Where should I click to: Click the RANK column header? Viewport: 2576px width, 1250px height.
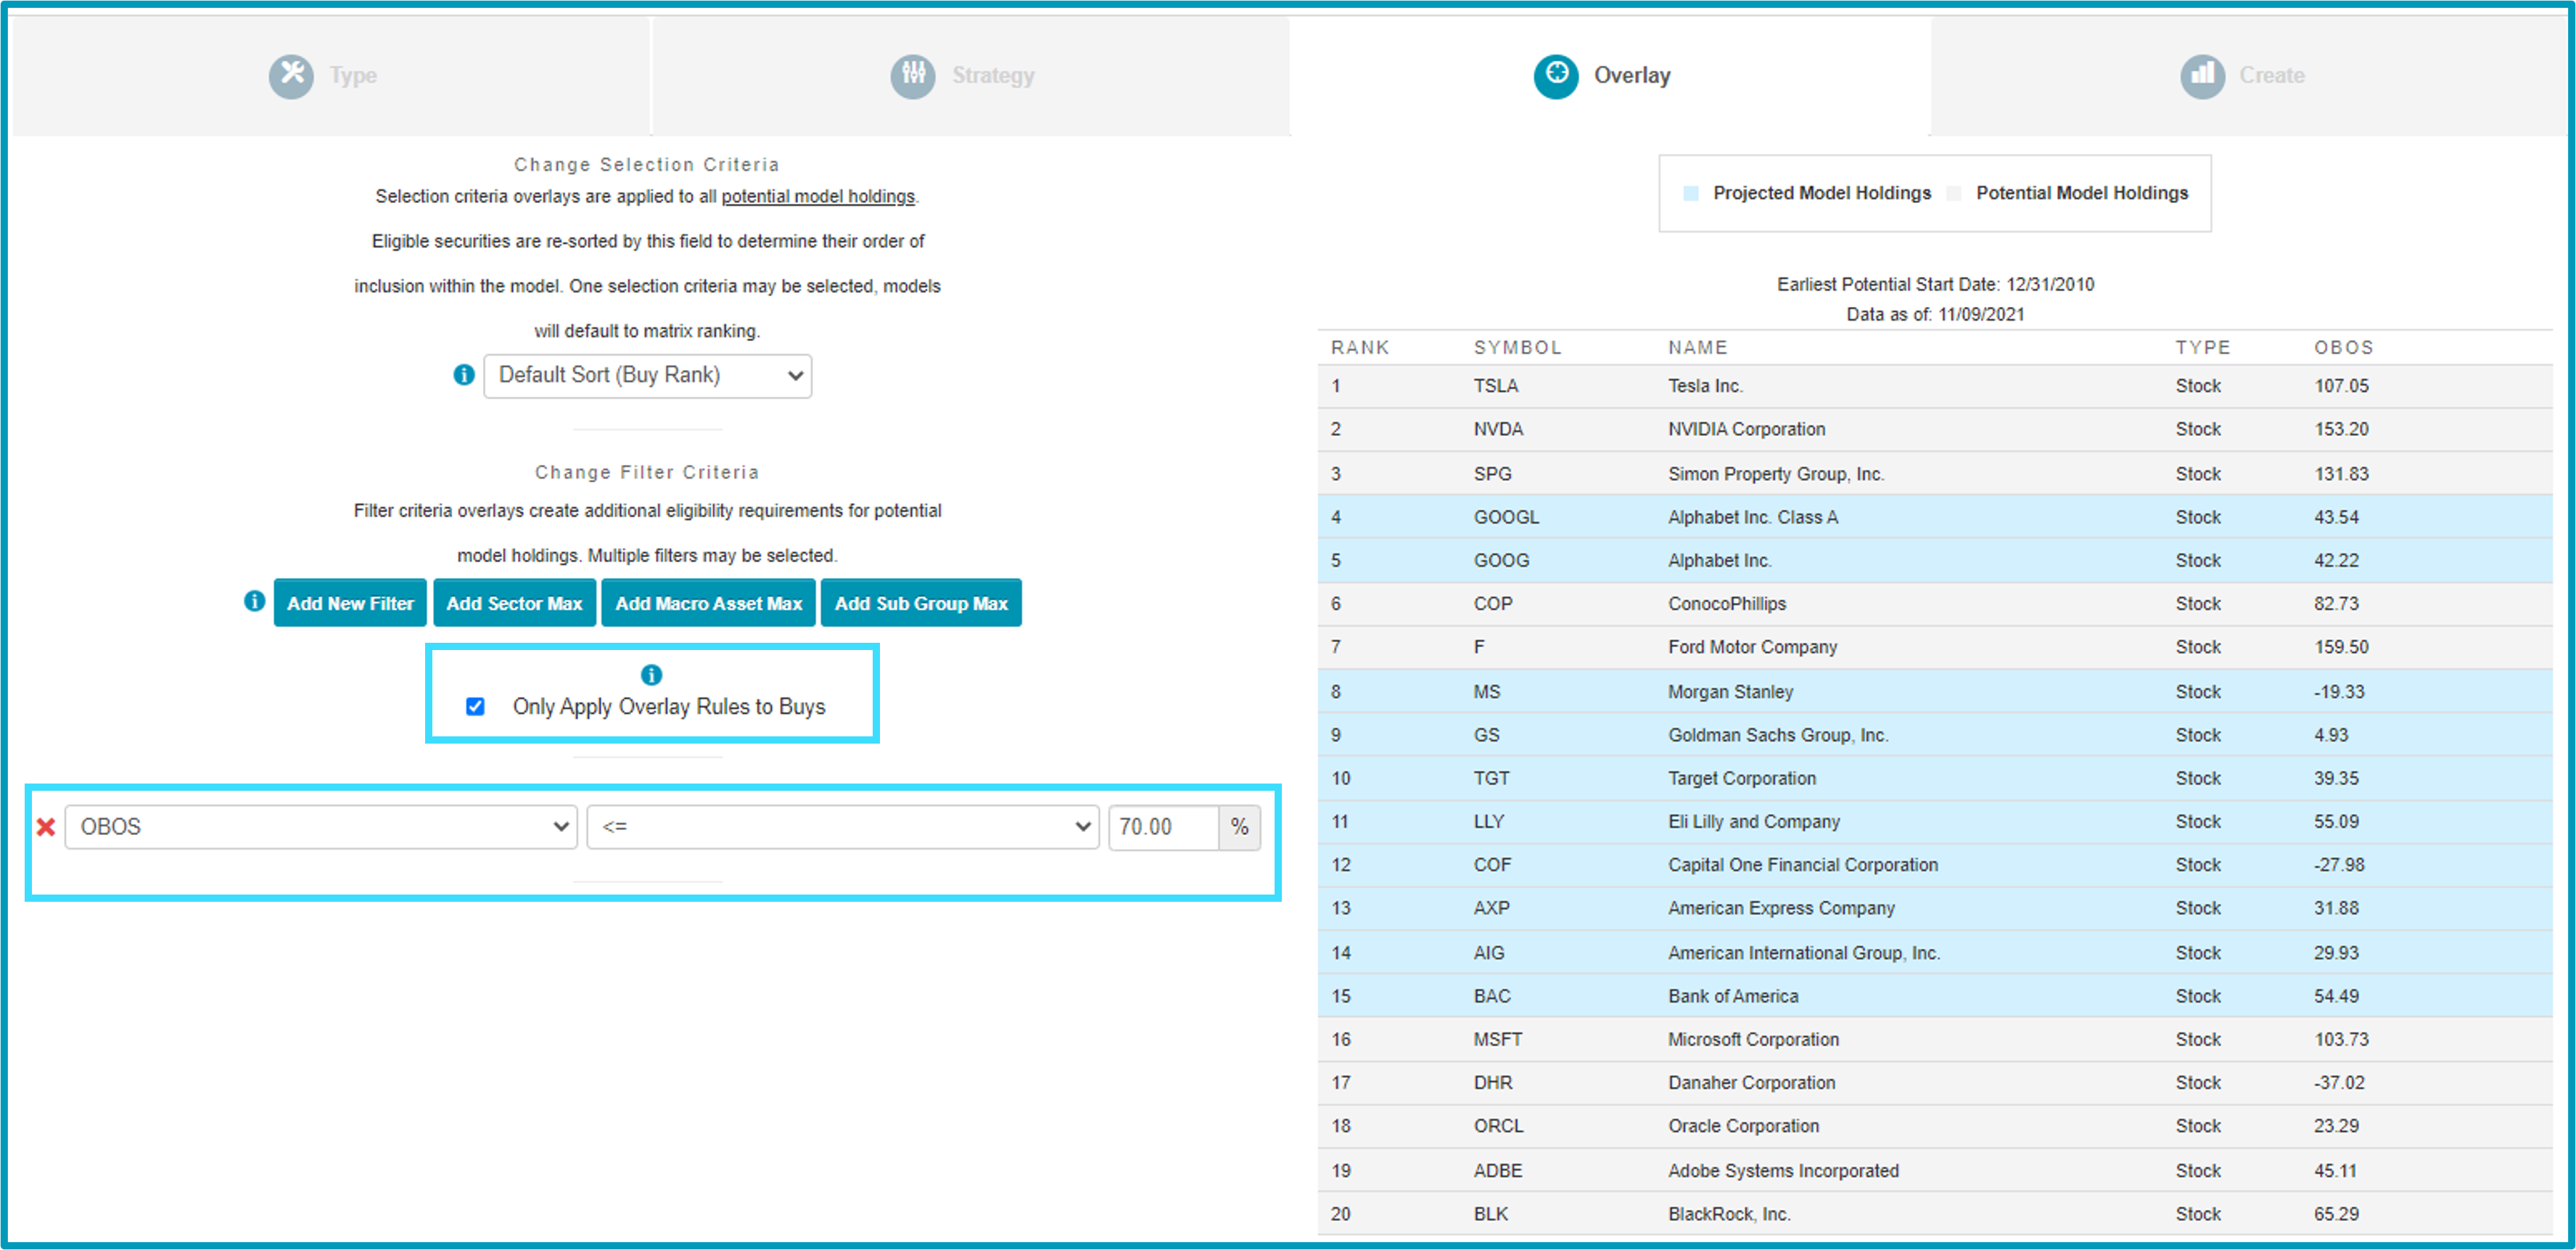(x=1359, y=347)
